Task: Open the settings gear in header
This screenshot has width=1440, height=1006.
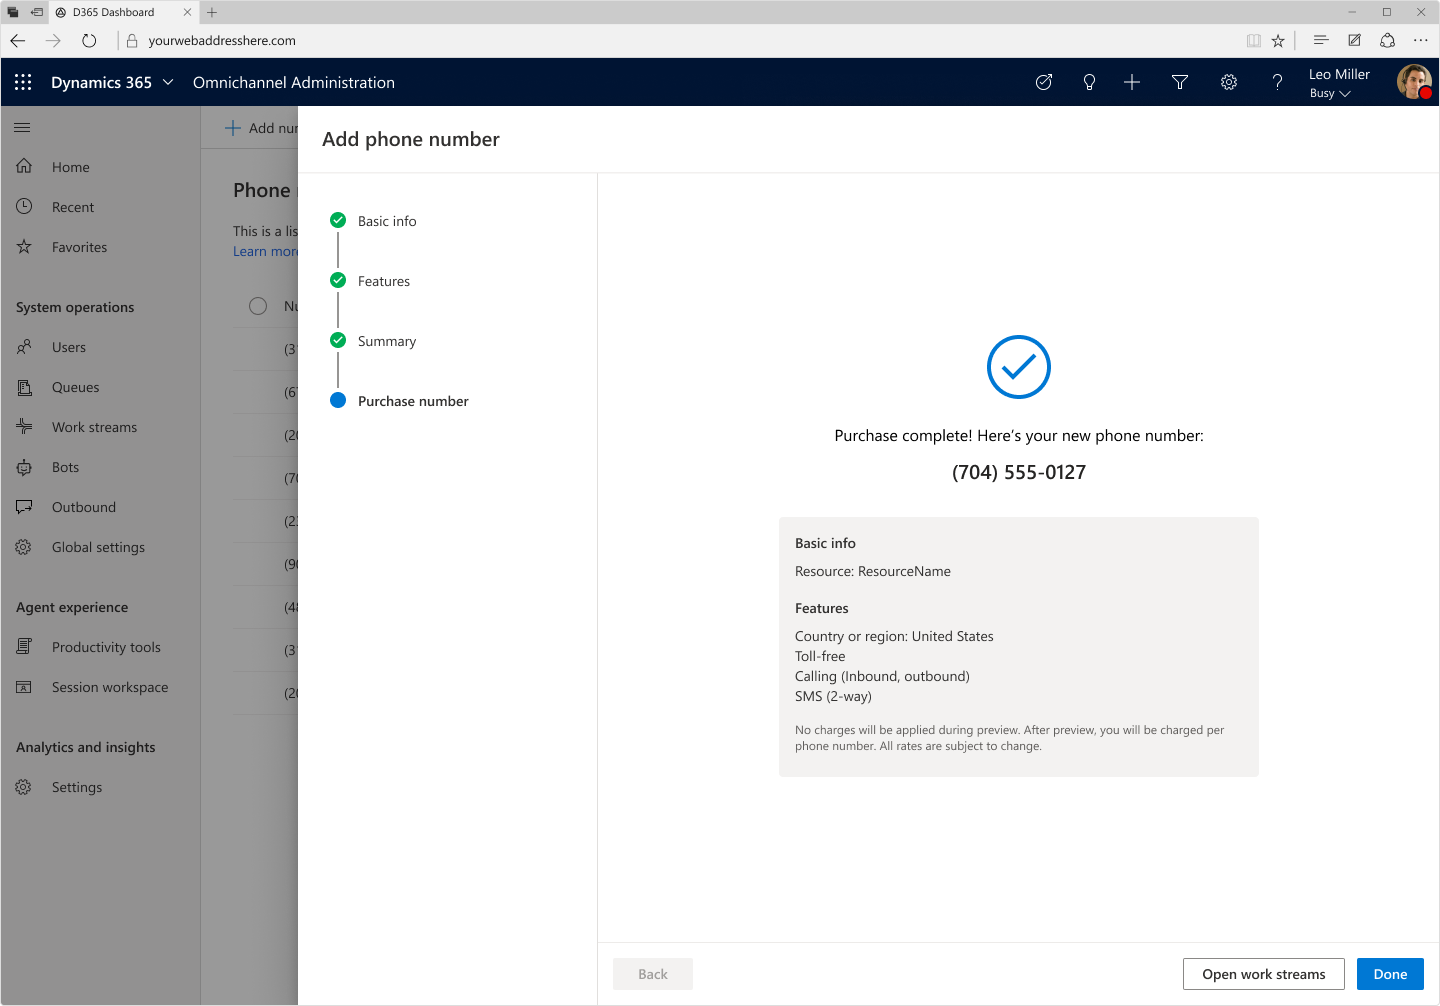Action: [1229, 82]
